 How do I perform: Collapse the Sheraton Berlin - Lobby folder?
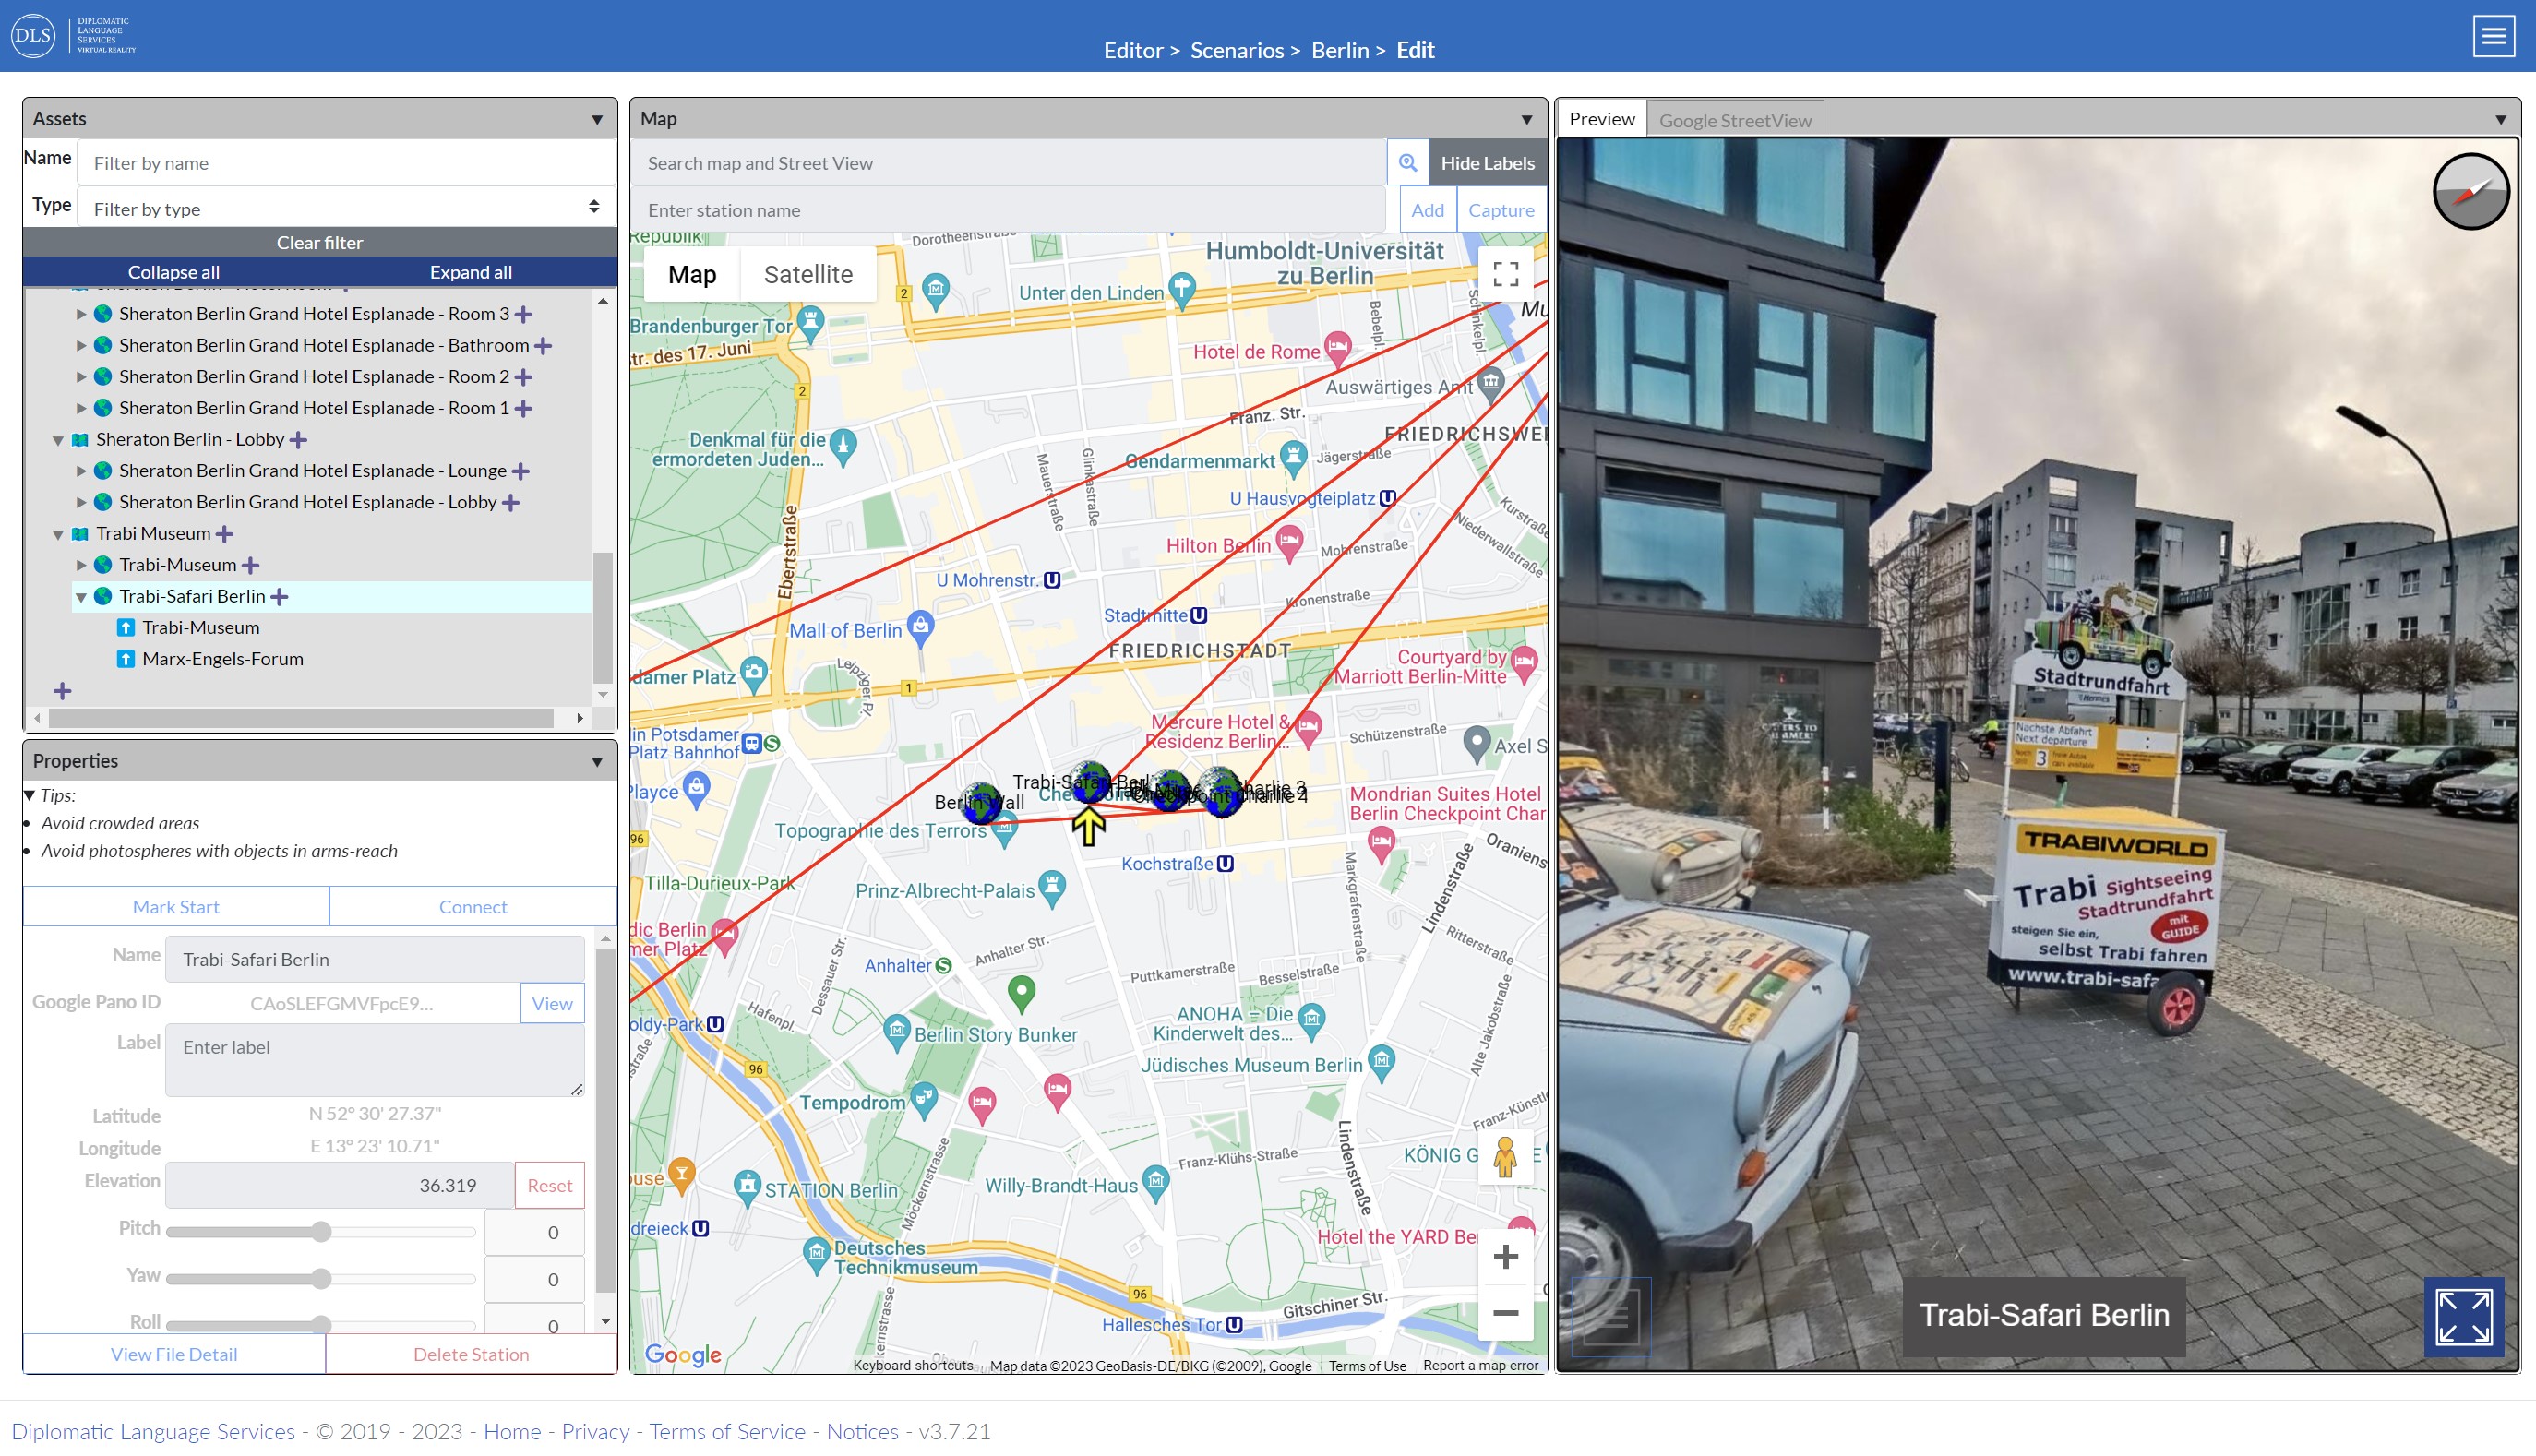[58, 440]
